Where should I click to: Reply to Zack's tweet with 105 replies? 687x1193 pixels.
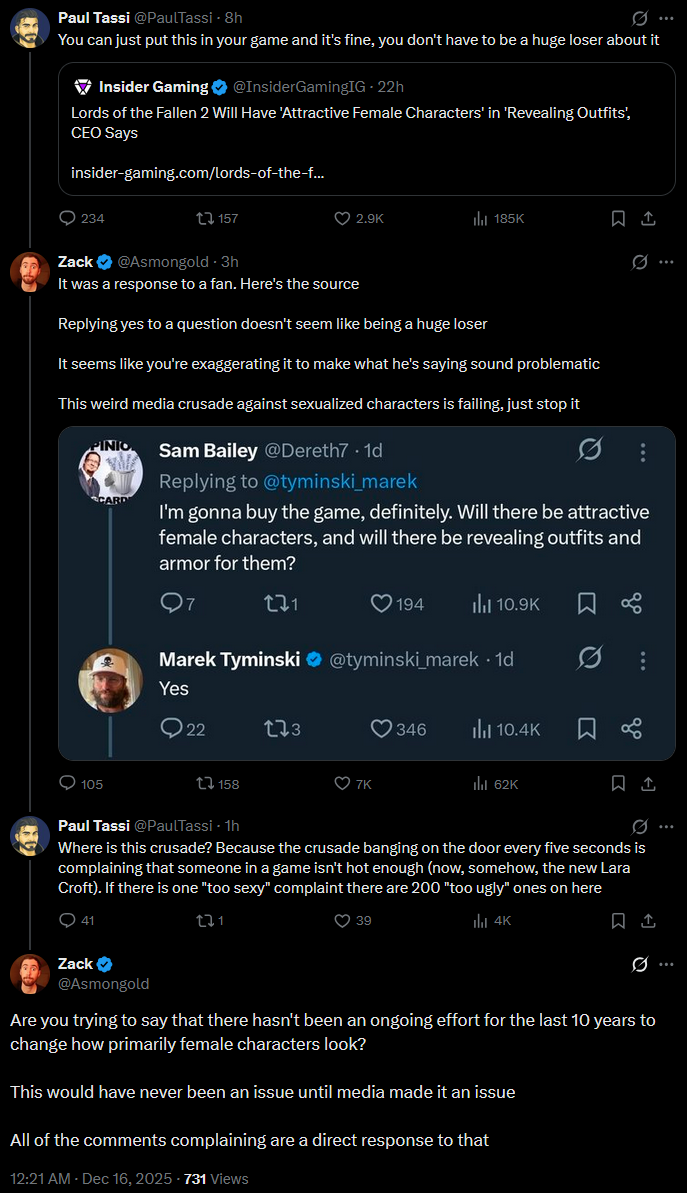click(x=68, y=783)
